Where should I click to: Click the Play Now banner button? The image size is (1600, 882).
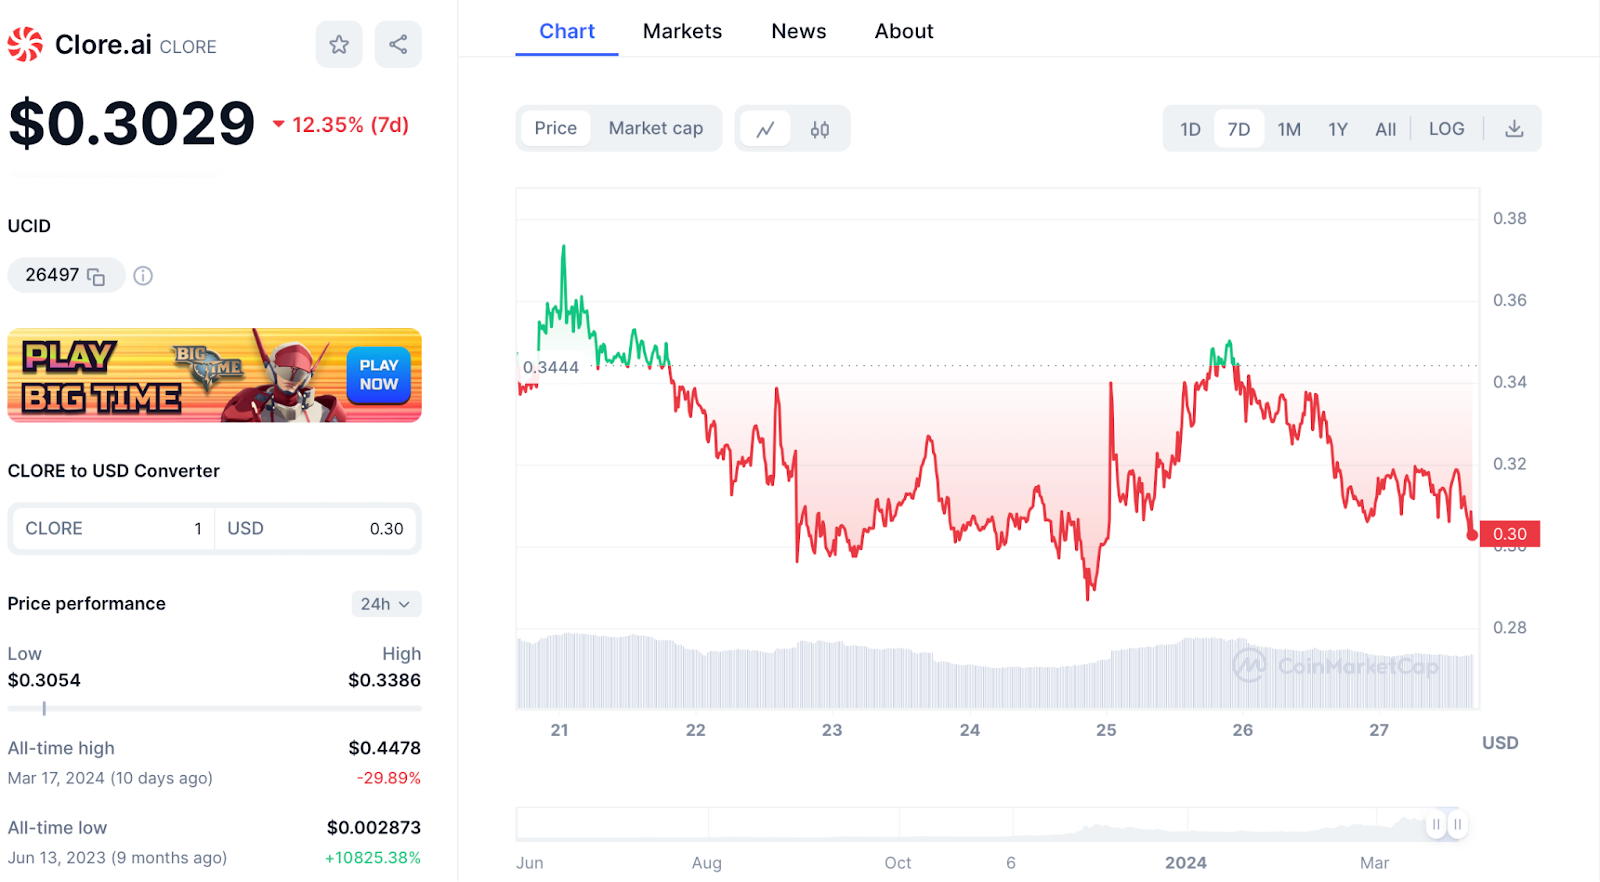(379, 376)
